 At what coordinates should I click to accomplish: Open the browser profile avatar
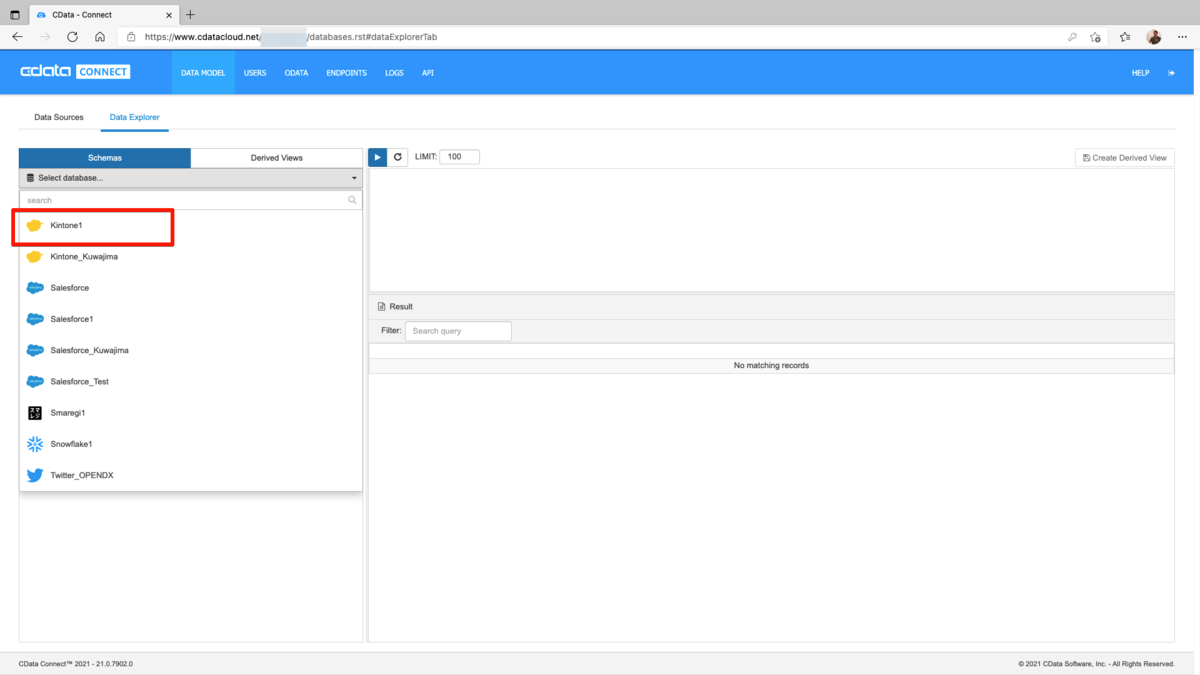(x=1154, y=37)
